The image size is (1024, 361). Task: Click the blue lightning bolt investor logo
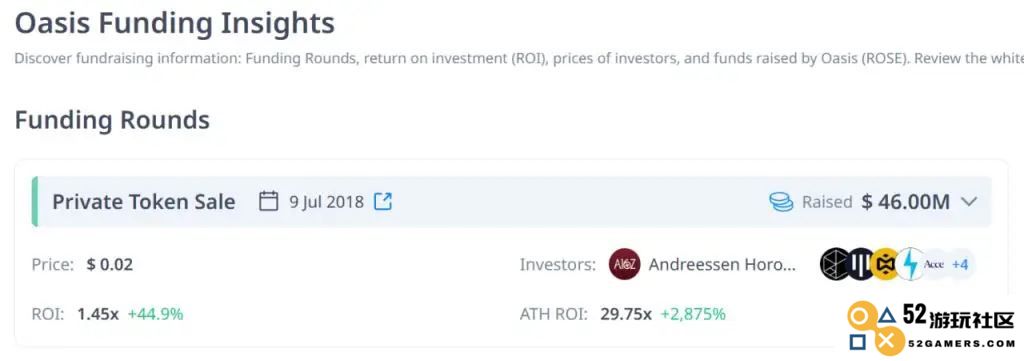coord(910,264)
